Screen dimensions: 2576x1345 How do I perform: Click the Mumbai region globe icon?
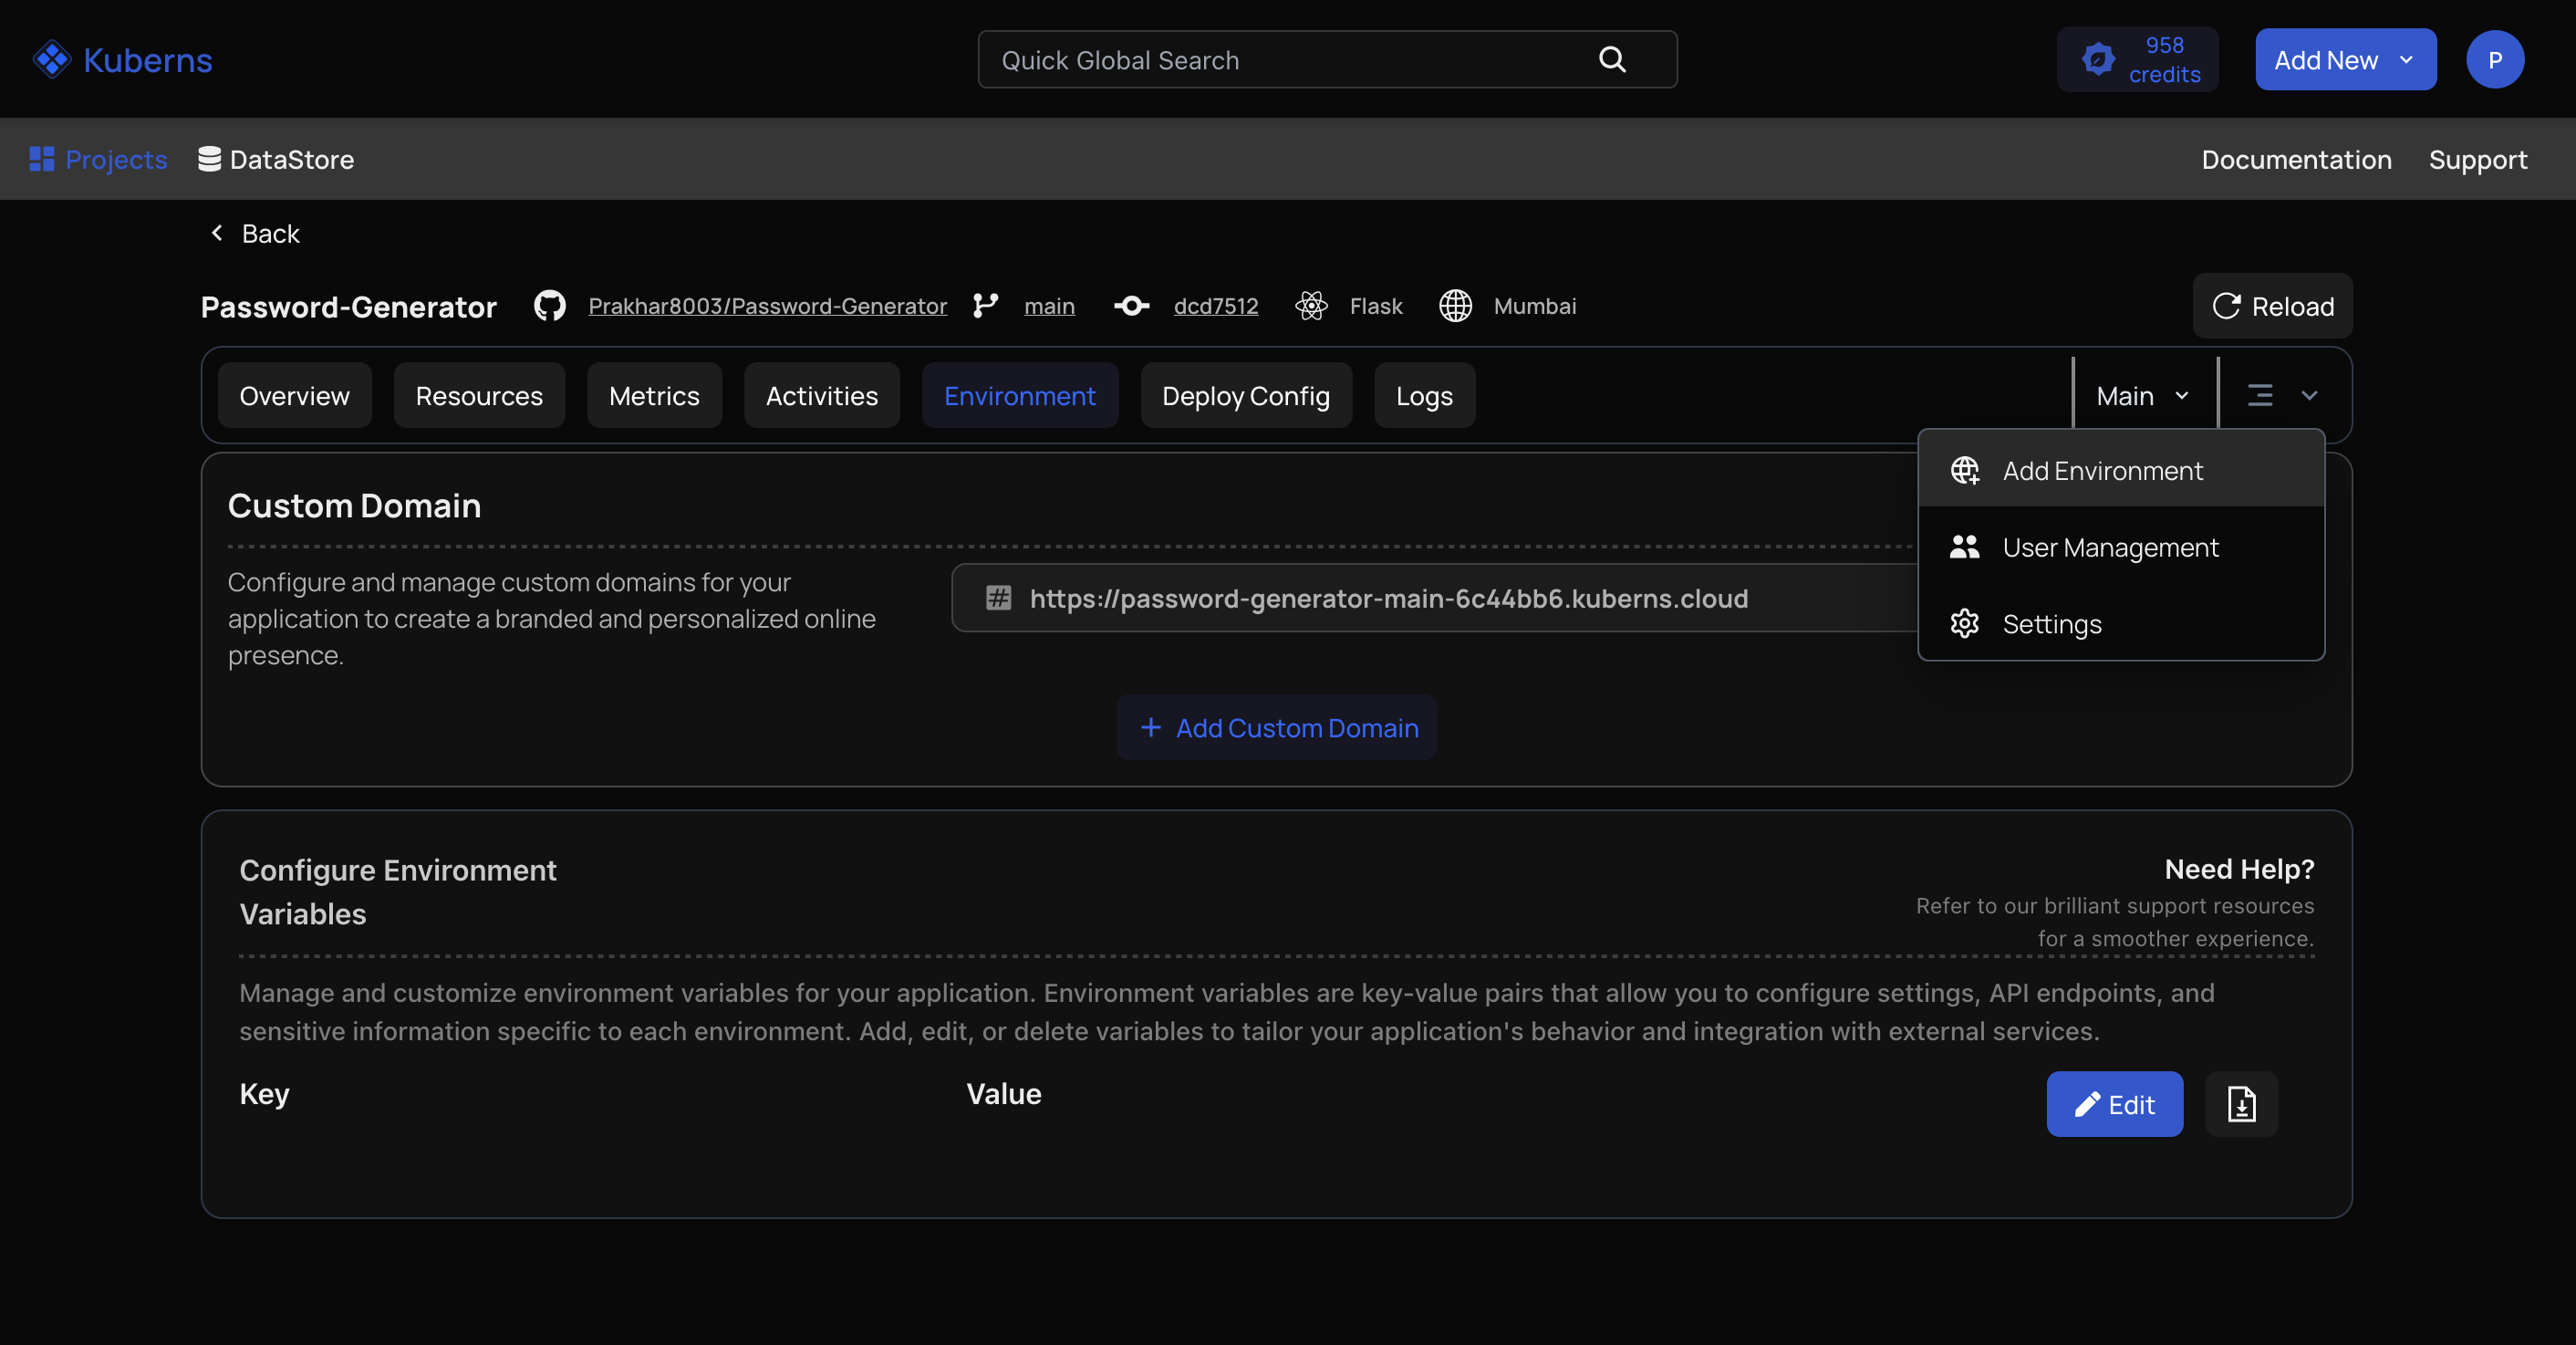[x=1455, y=306]
